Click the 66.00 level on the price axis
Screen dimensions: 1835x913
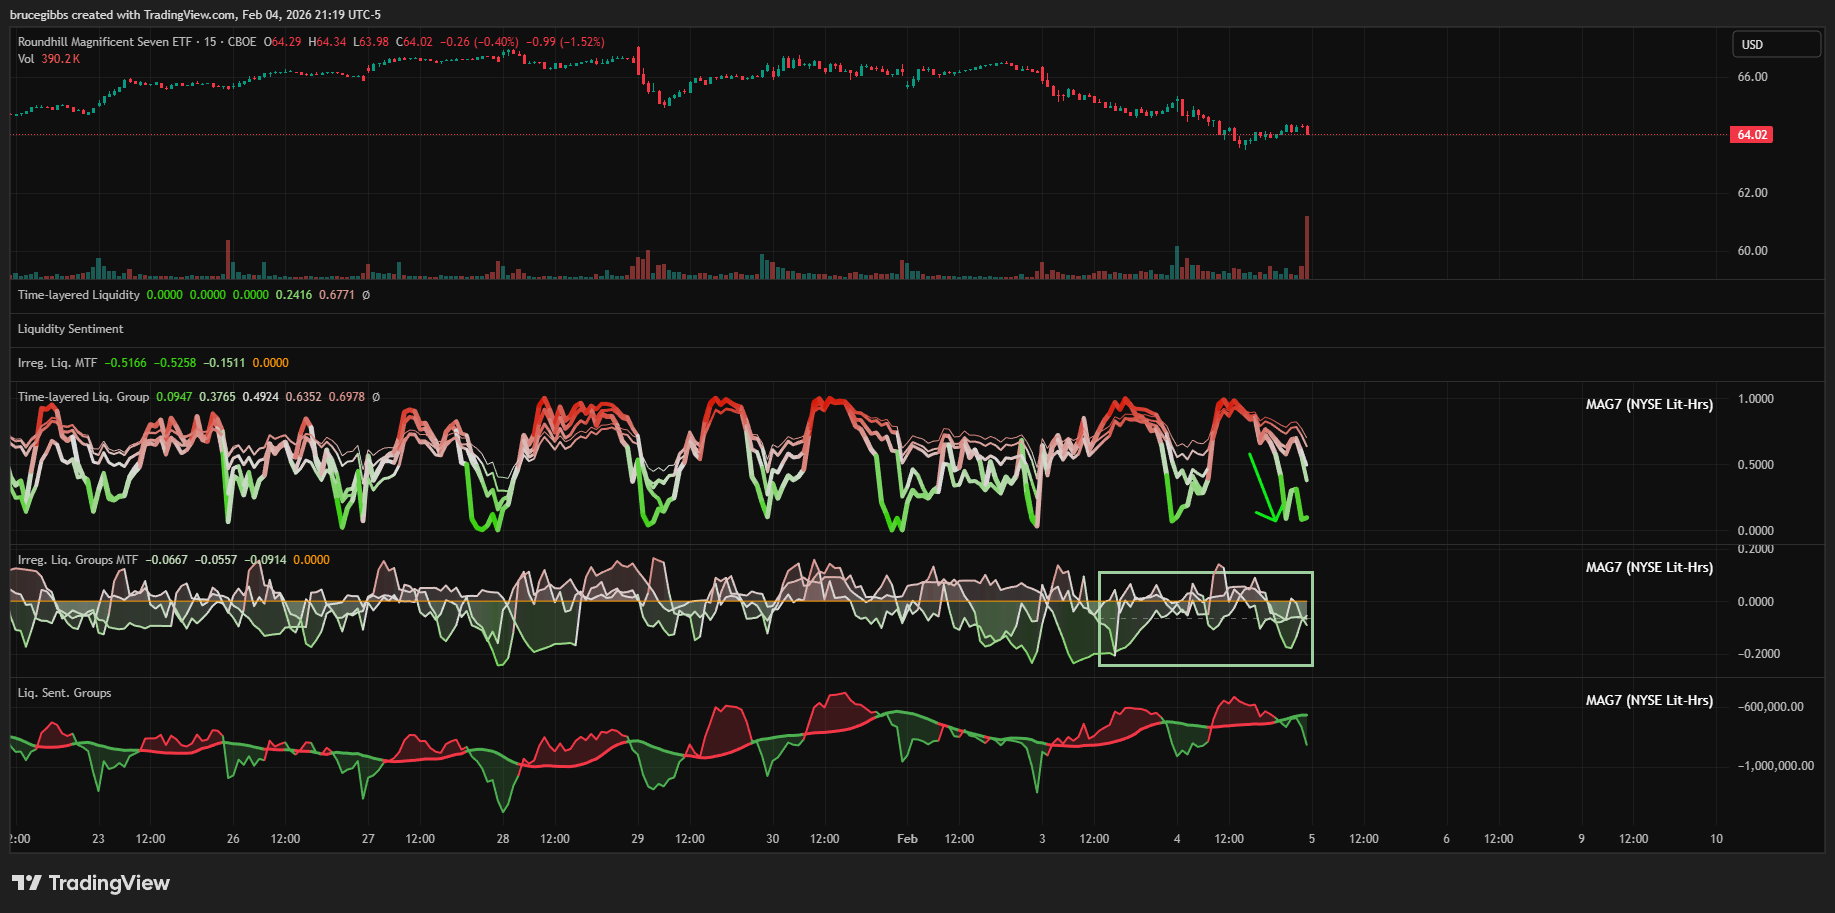pos(1752,77)
